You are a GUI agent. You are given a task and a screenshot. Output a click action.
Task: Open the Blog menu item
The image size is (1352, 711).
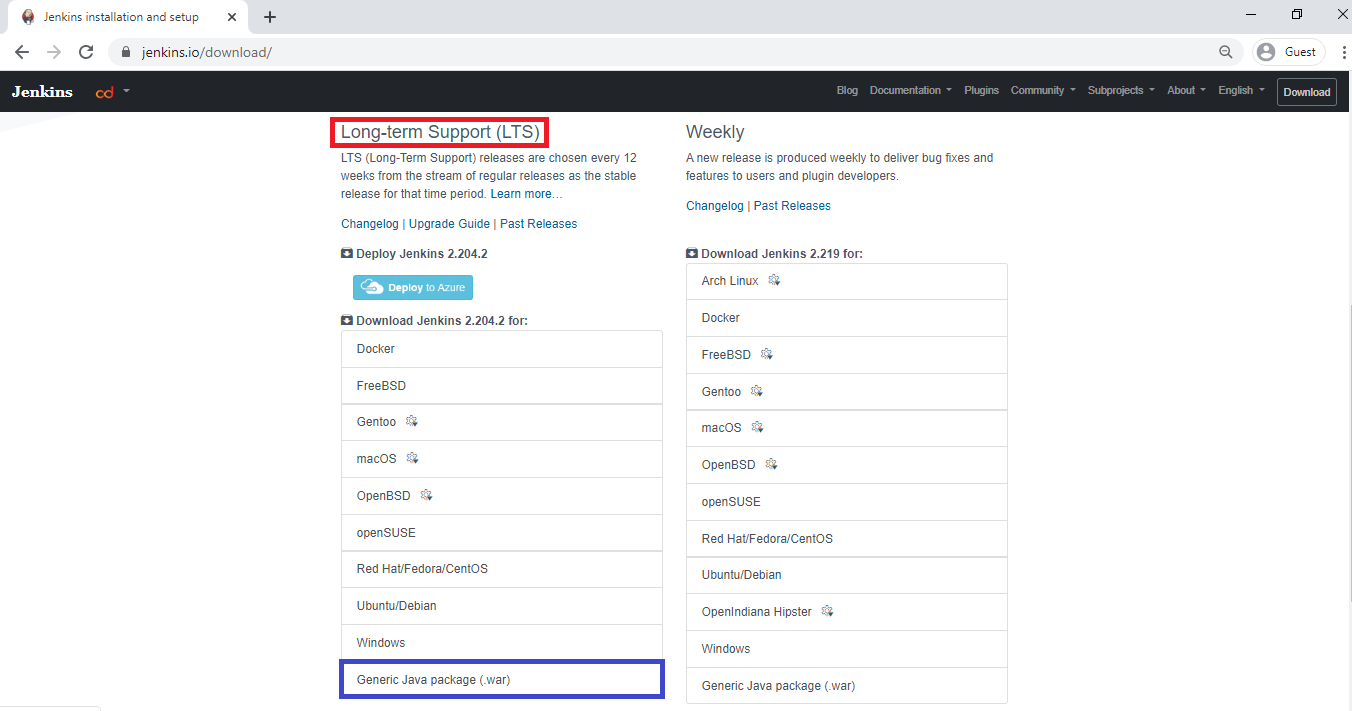coord(847,90)
